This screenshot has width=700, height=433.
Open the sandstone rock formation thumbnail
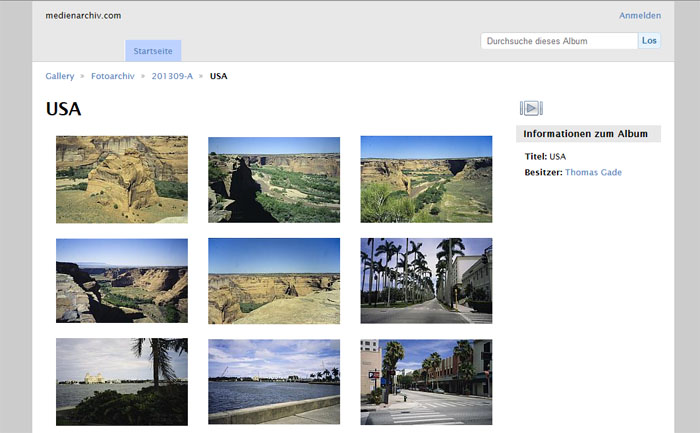pos(122,179)
